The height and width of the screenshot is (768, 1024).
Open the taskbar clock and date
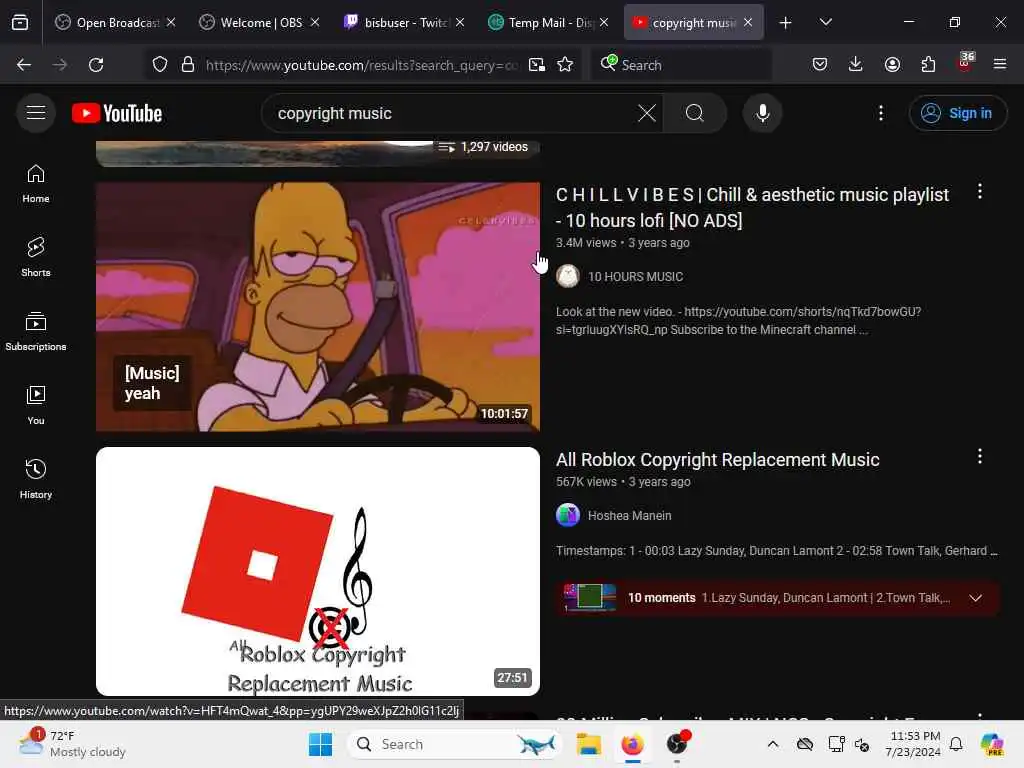(912, 744)
